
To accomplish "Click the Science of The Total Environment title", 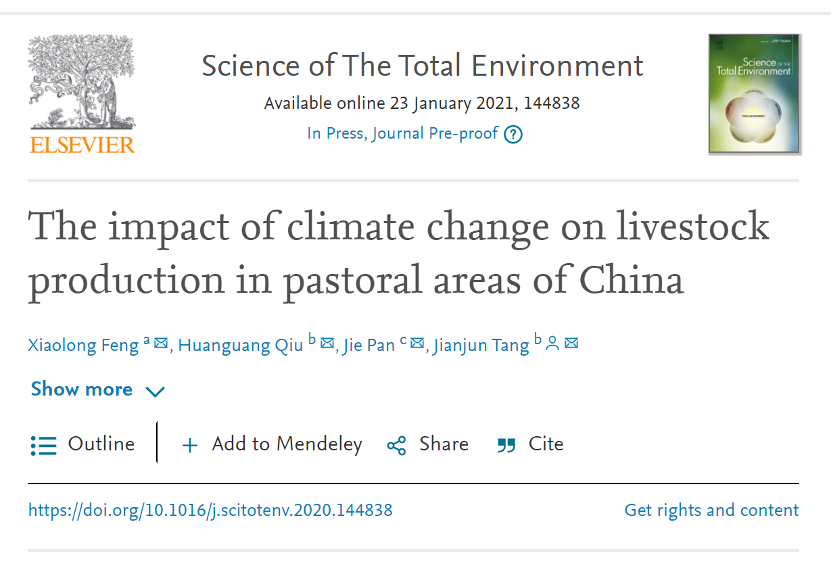I will (x=422, y=66).
